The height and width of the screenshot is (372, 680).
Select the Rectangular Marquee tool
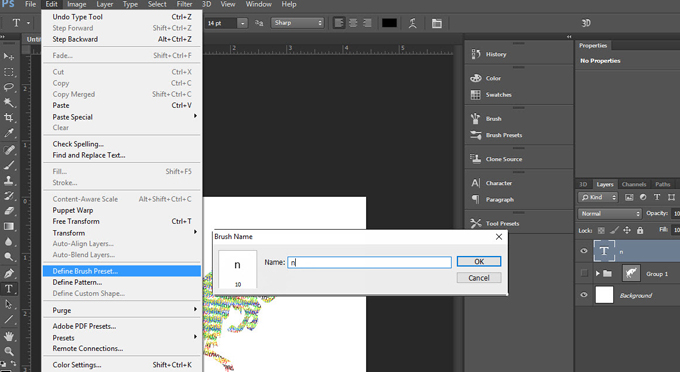(9, 72)
